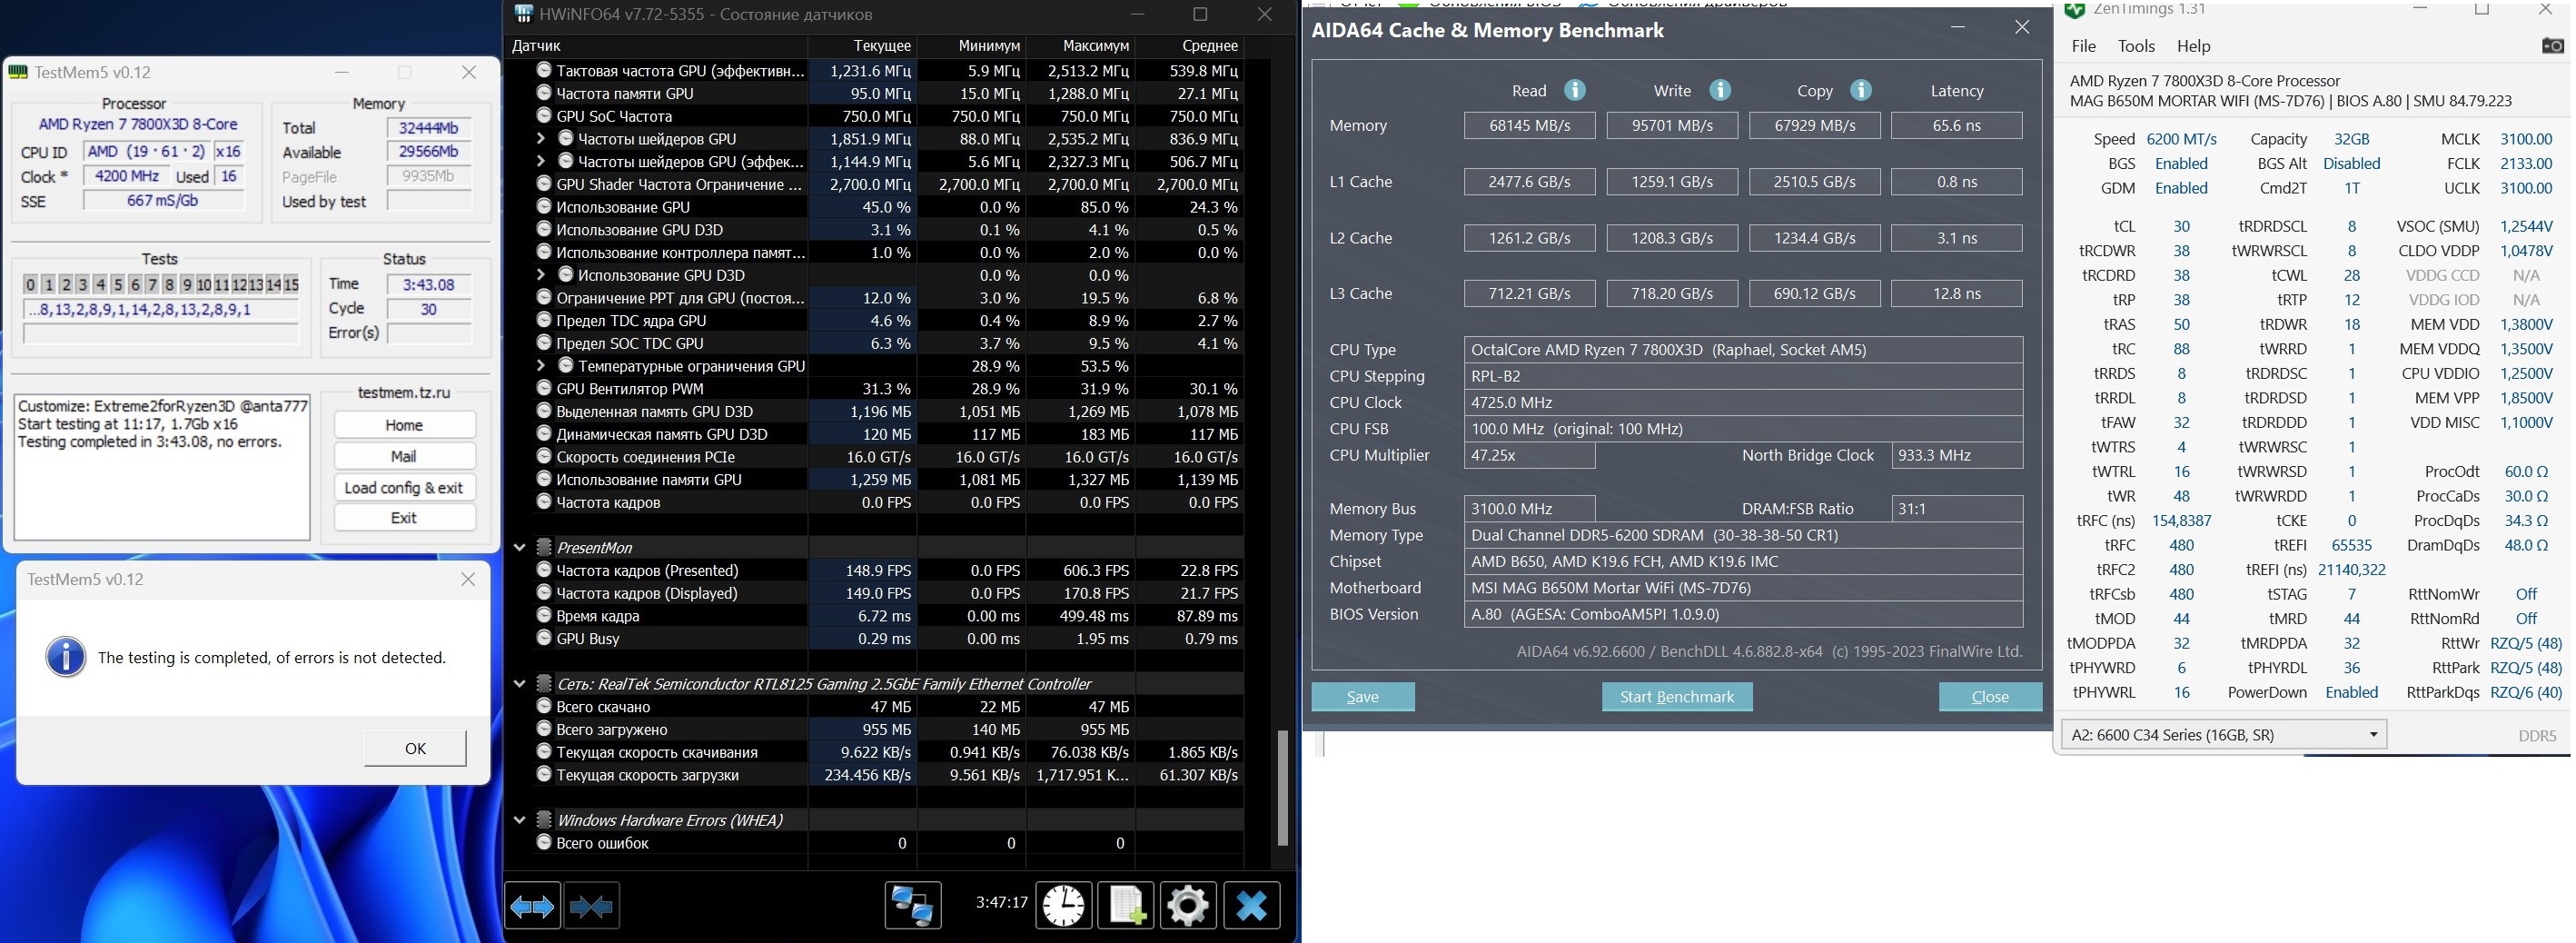Screen dimensions: 2576x943
Task: Click the HWiNFO64 title bar app icon
Action: tap(523, 14)
